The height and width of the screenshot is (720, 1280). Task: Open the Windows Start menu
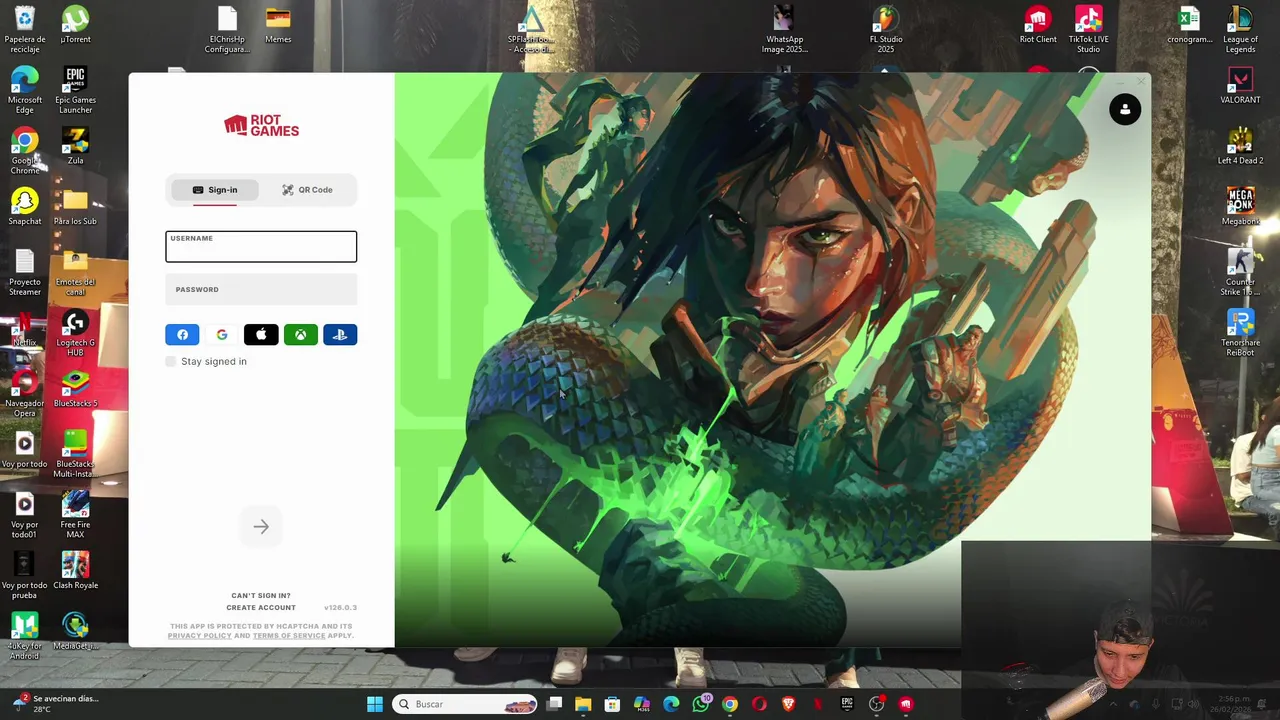pyautogui.click(x=375, y=704)
